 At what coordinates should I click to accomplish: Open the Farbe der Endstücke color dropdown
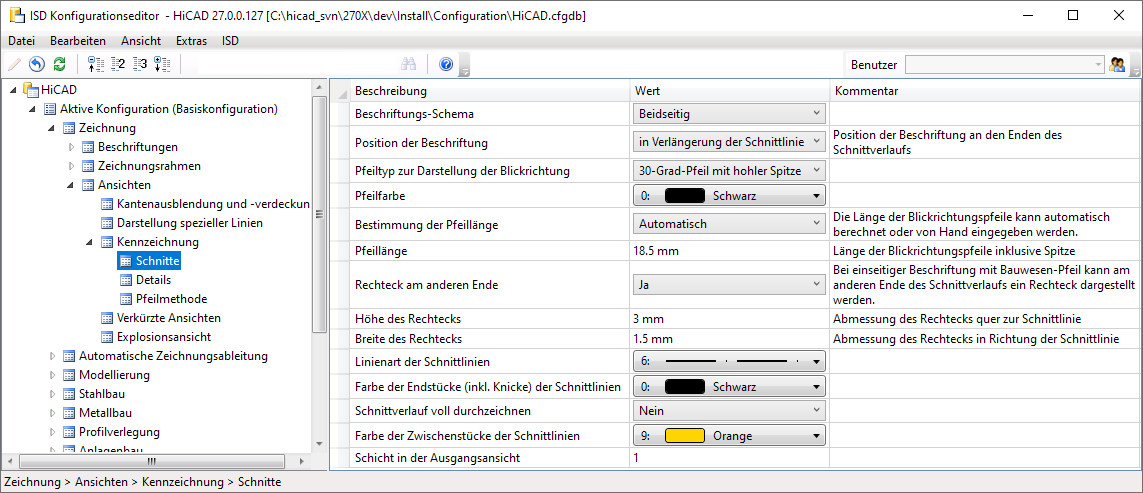coord(729,387)
